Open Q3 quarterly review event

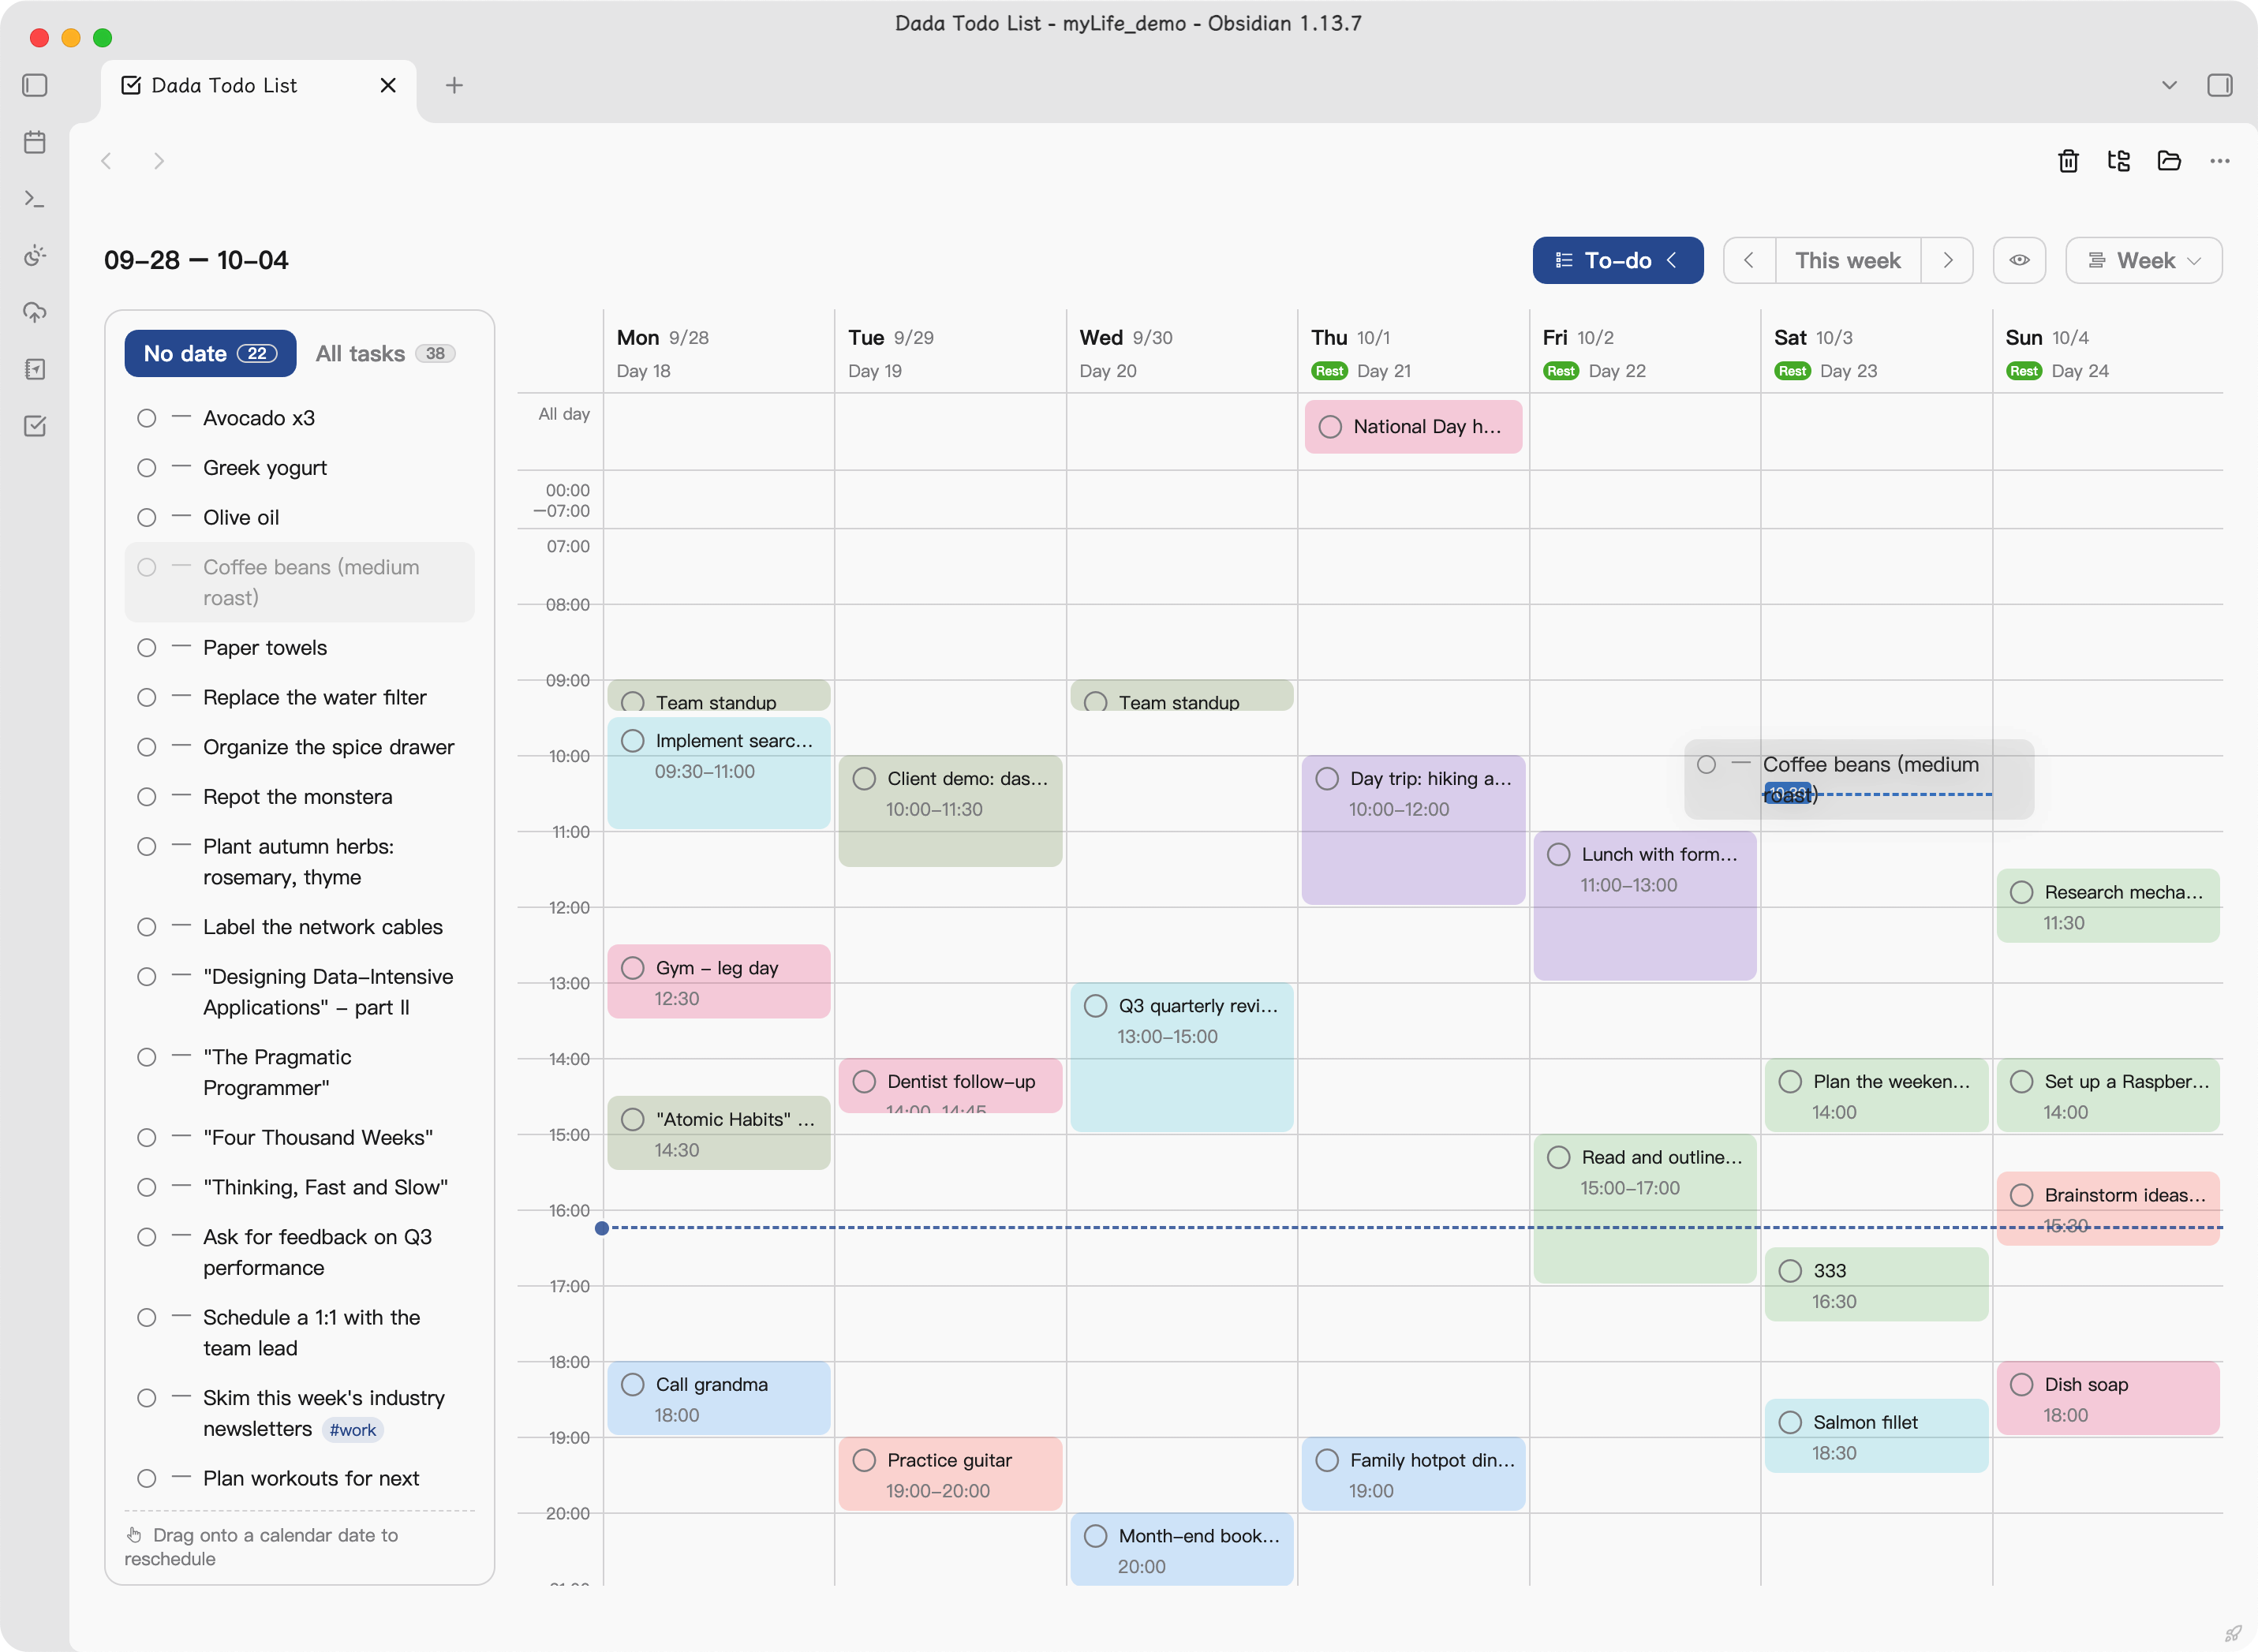(1181, 1057)
